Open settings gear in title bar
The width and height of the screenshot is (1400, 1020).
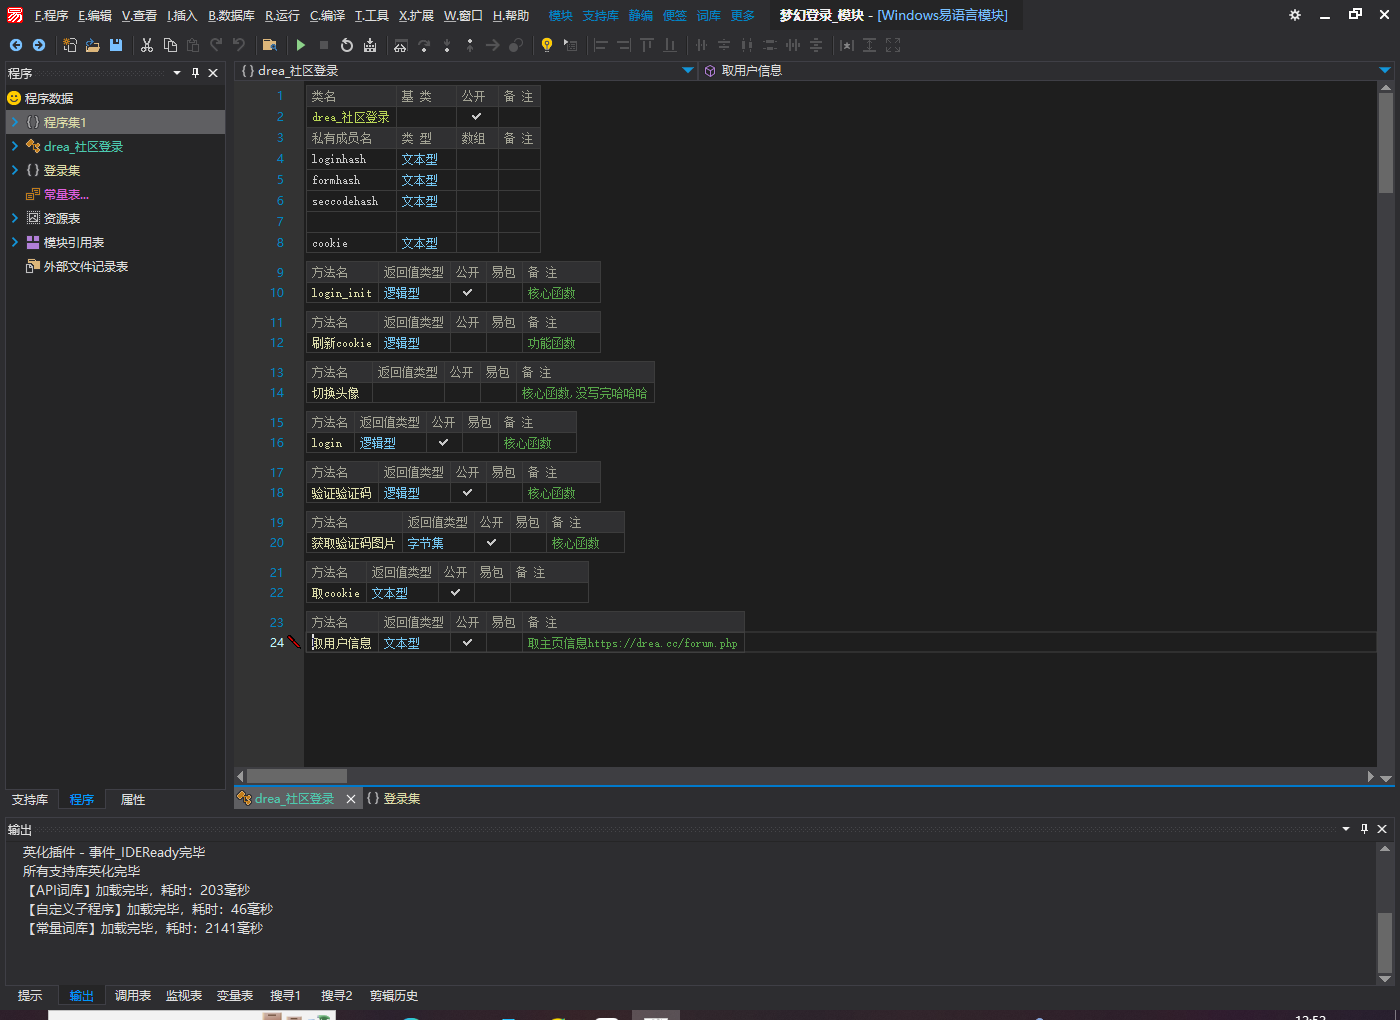[1295, 15]
